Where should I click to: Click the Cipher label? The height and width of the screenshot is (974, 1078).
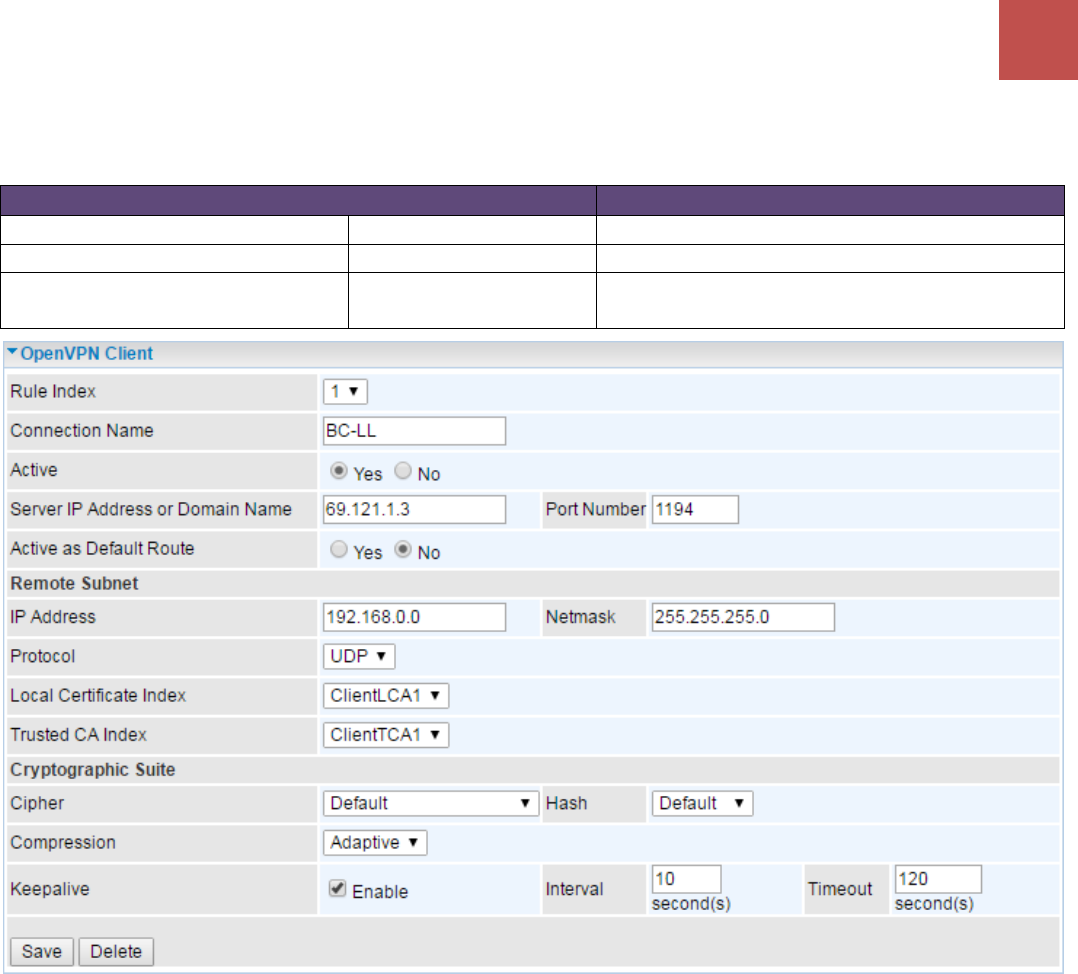coord(37,804)
